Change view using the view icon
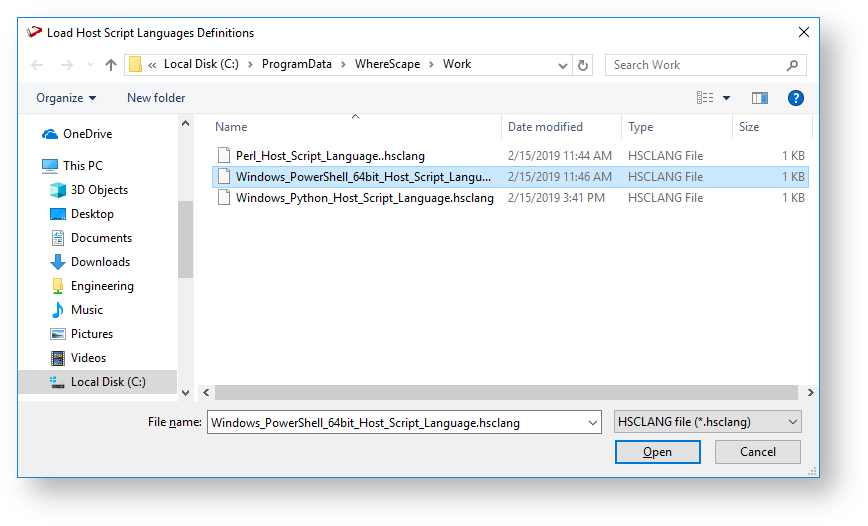This screenshot has width=868, height=526. point(705,98)
